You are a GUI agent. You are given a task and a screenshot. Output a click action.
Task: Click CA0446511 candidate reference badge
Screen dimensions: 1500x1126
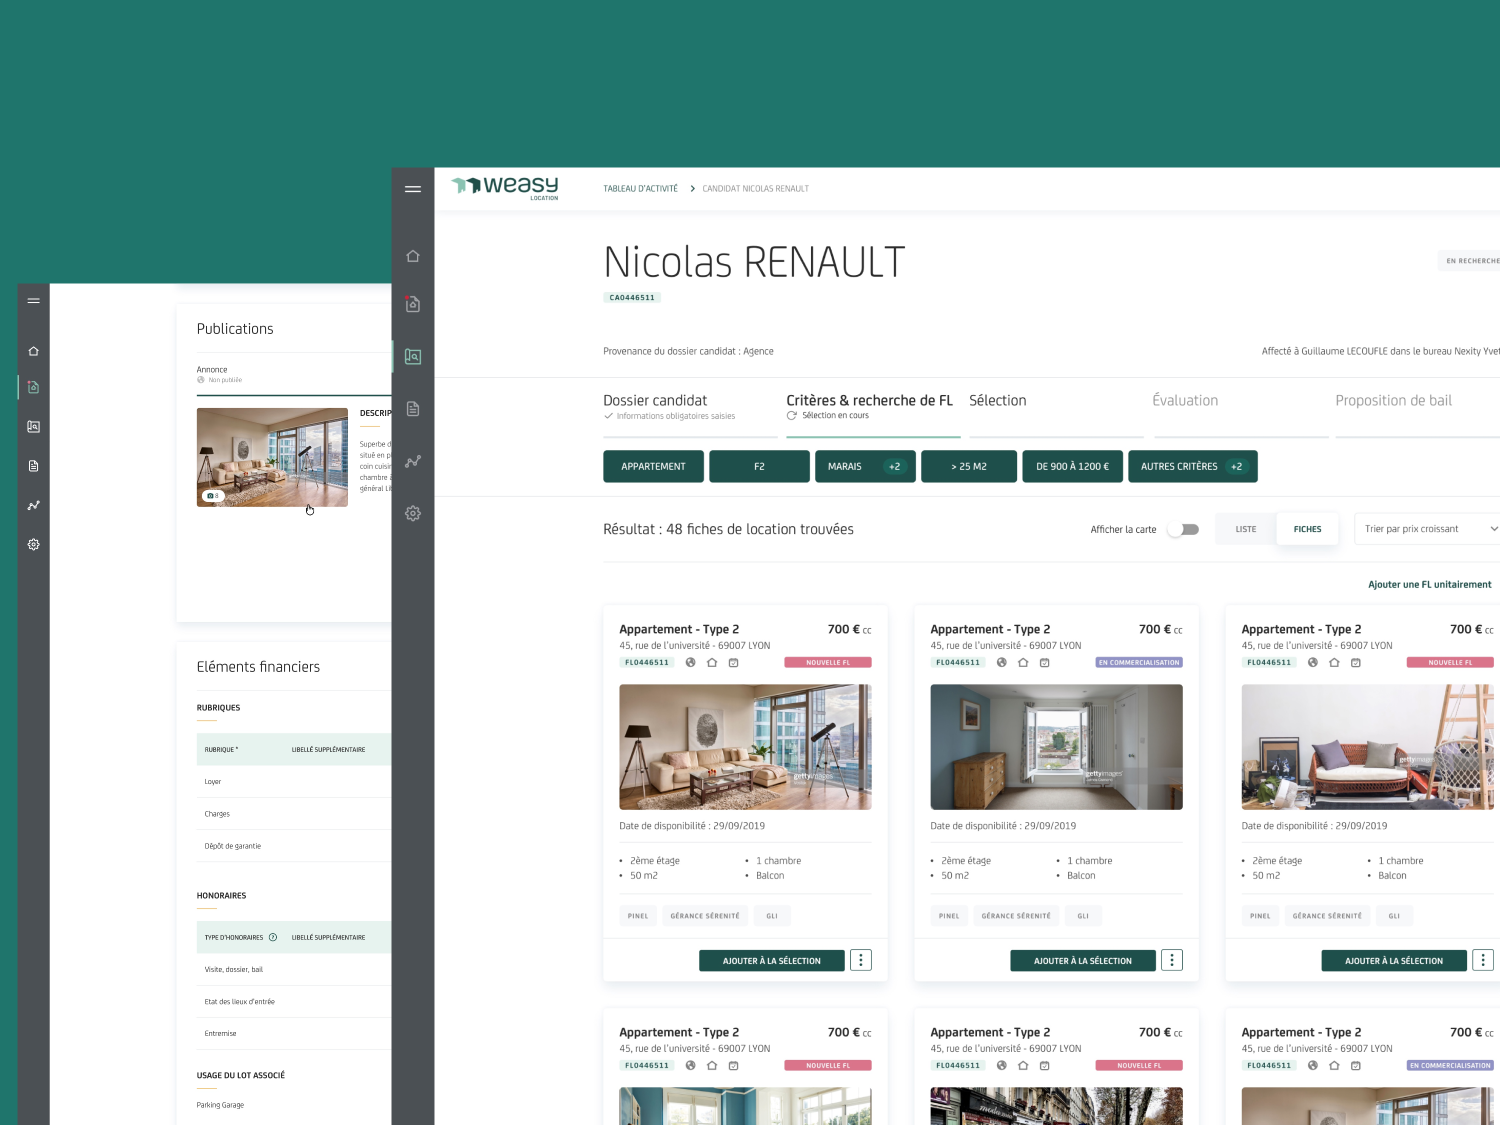point(632,297)
